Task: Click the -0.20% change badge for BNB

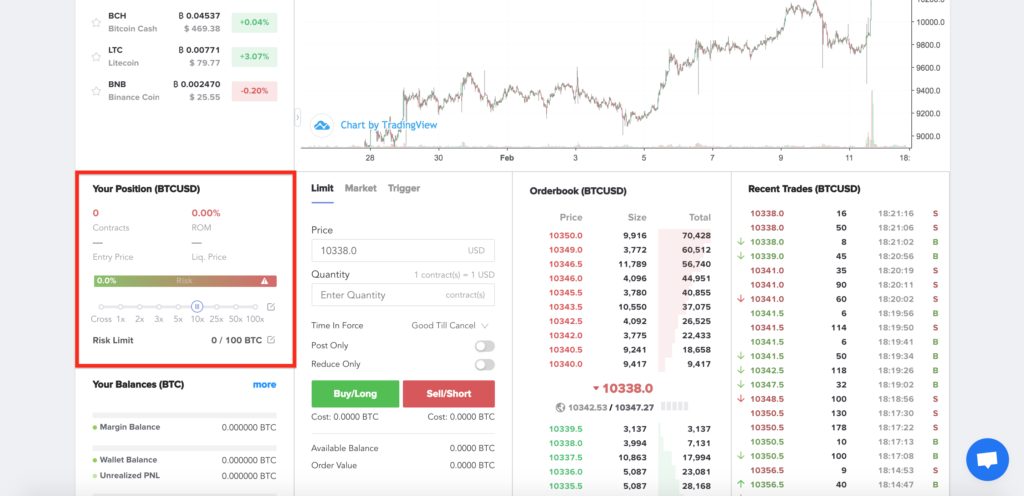Action: coord(254,91)
